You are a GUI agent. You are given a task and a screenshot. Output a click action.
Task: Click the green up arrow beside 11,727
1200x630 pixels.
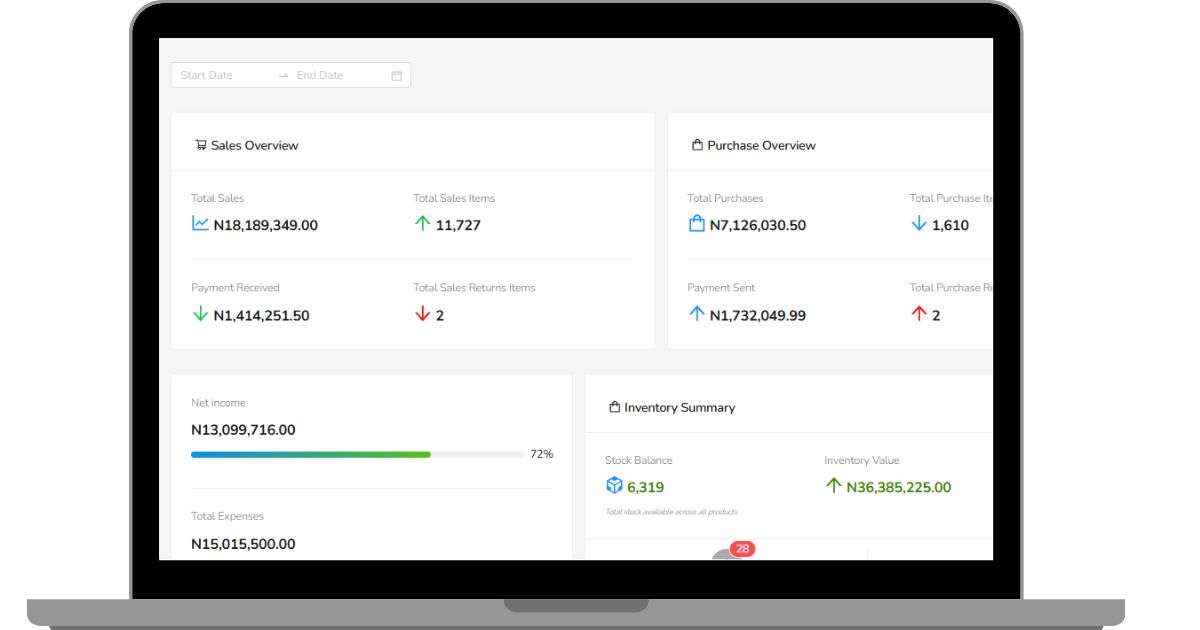click(x=422, y=224)
